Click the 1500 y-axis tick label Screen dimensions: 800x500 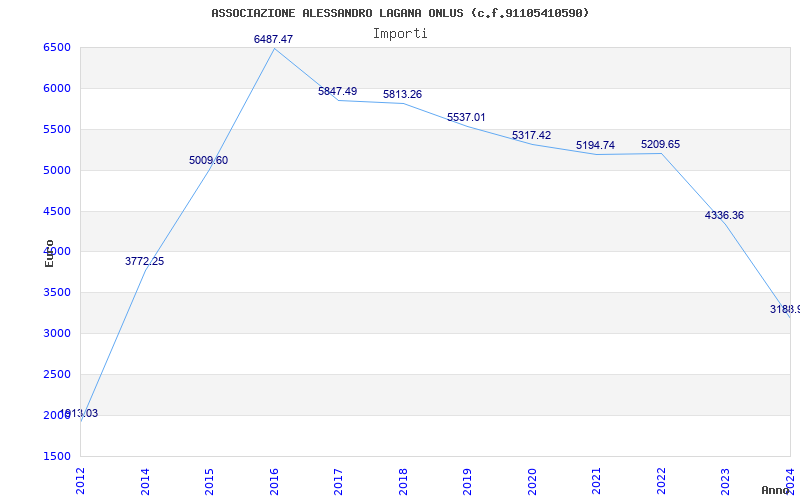point(57,456)
